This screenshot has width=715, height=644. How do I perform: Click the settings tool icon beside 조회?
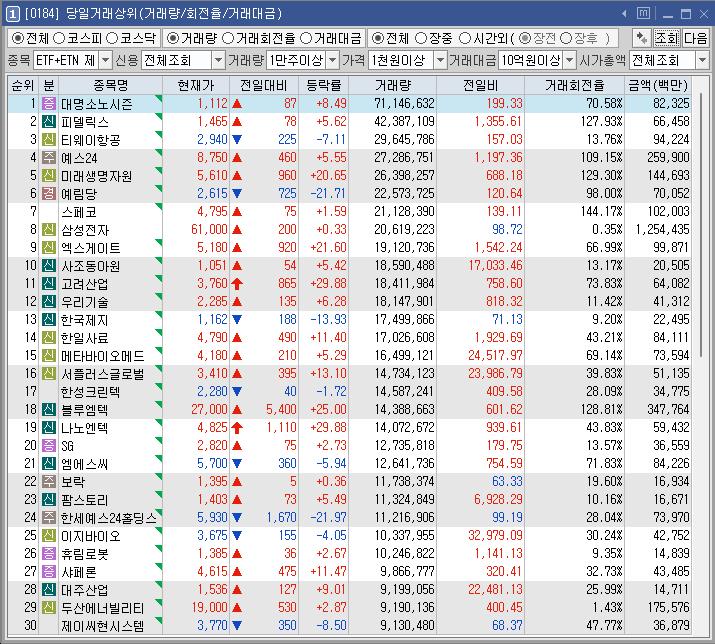(642, 38)
